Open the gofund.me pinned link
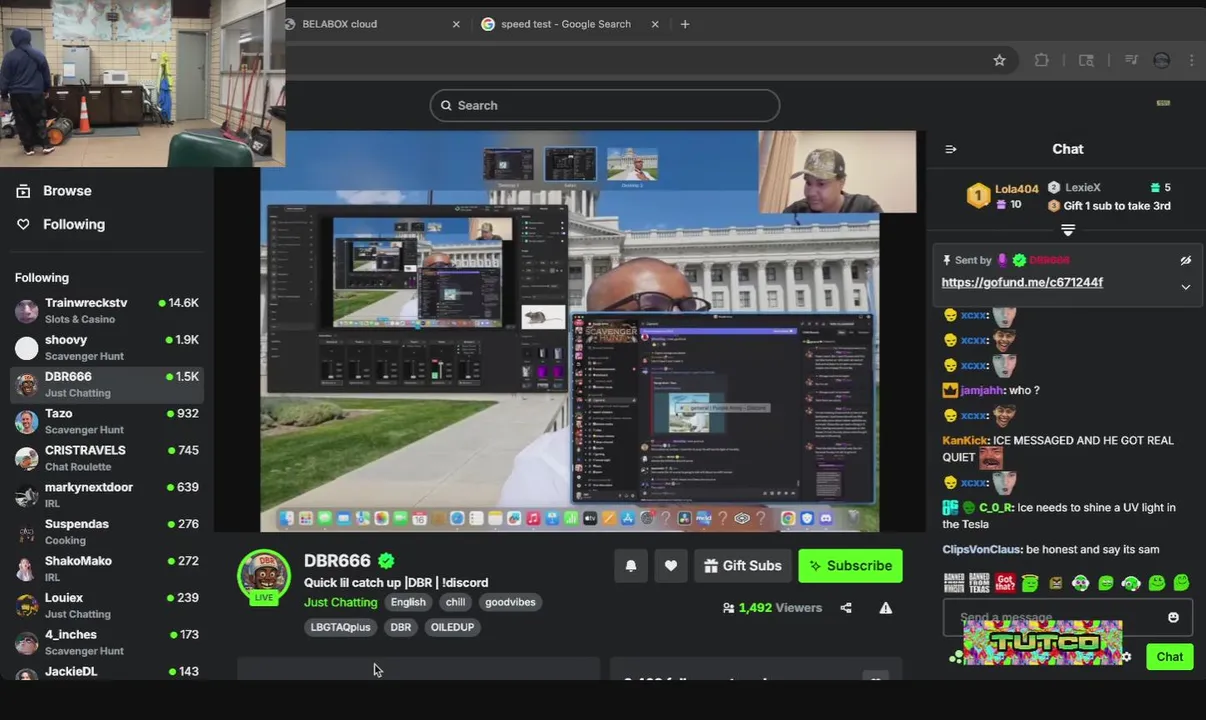This screenshot has height=720, width=1206. [x=1022, y=283]
